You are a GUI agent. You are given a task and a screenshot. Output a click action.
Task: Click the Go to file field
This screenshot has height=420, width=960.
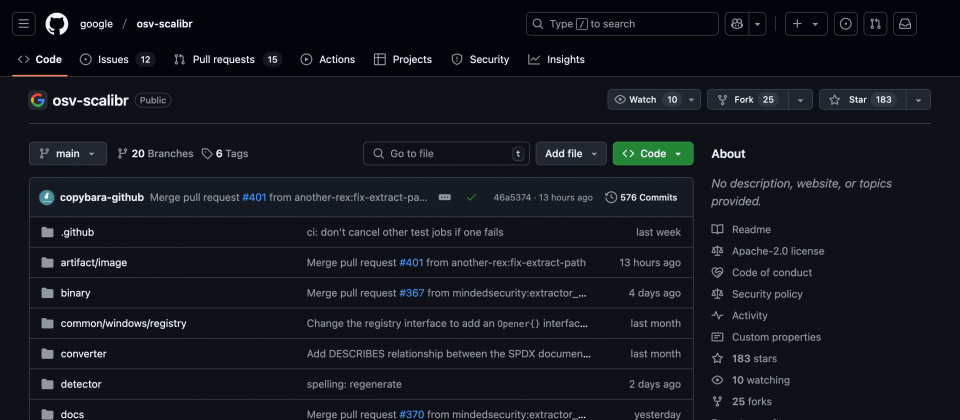pos(446,154)
